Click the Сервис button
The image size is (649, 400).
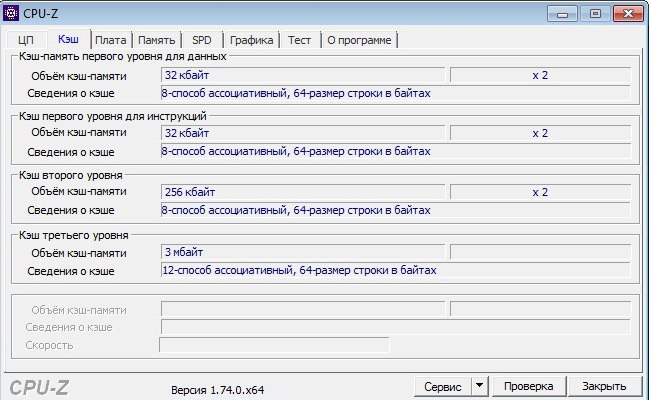[442, 385]
